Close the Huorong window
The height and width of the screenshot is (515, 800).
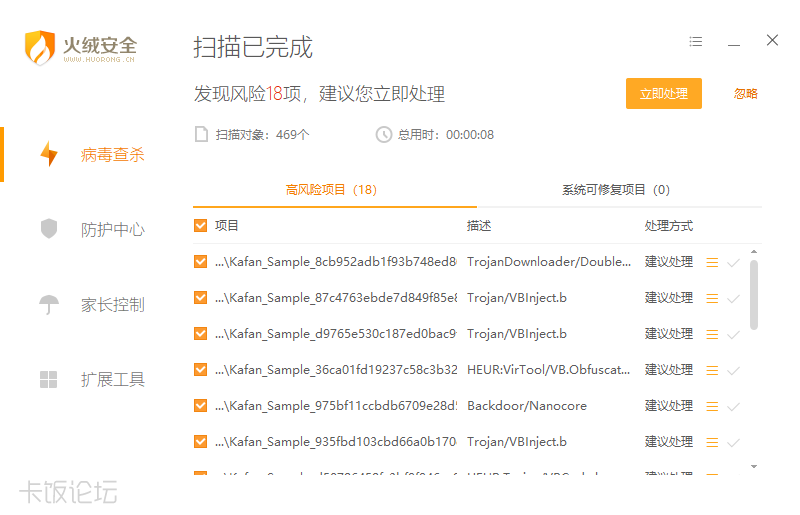tap(772, 40)
